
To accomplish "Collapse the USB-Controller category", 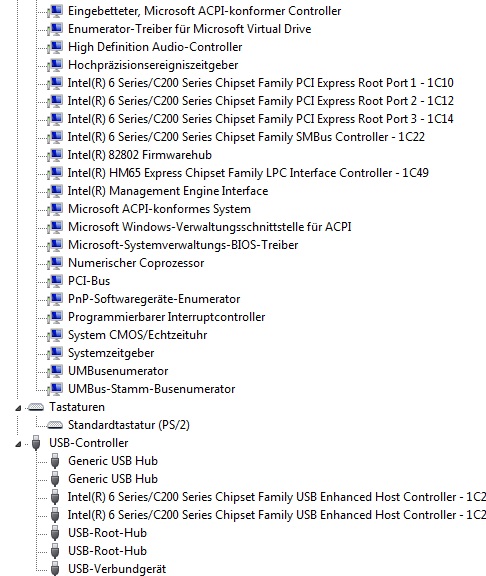I will [x=18, y=444].
